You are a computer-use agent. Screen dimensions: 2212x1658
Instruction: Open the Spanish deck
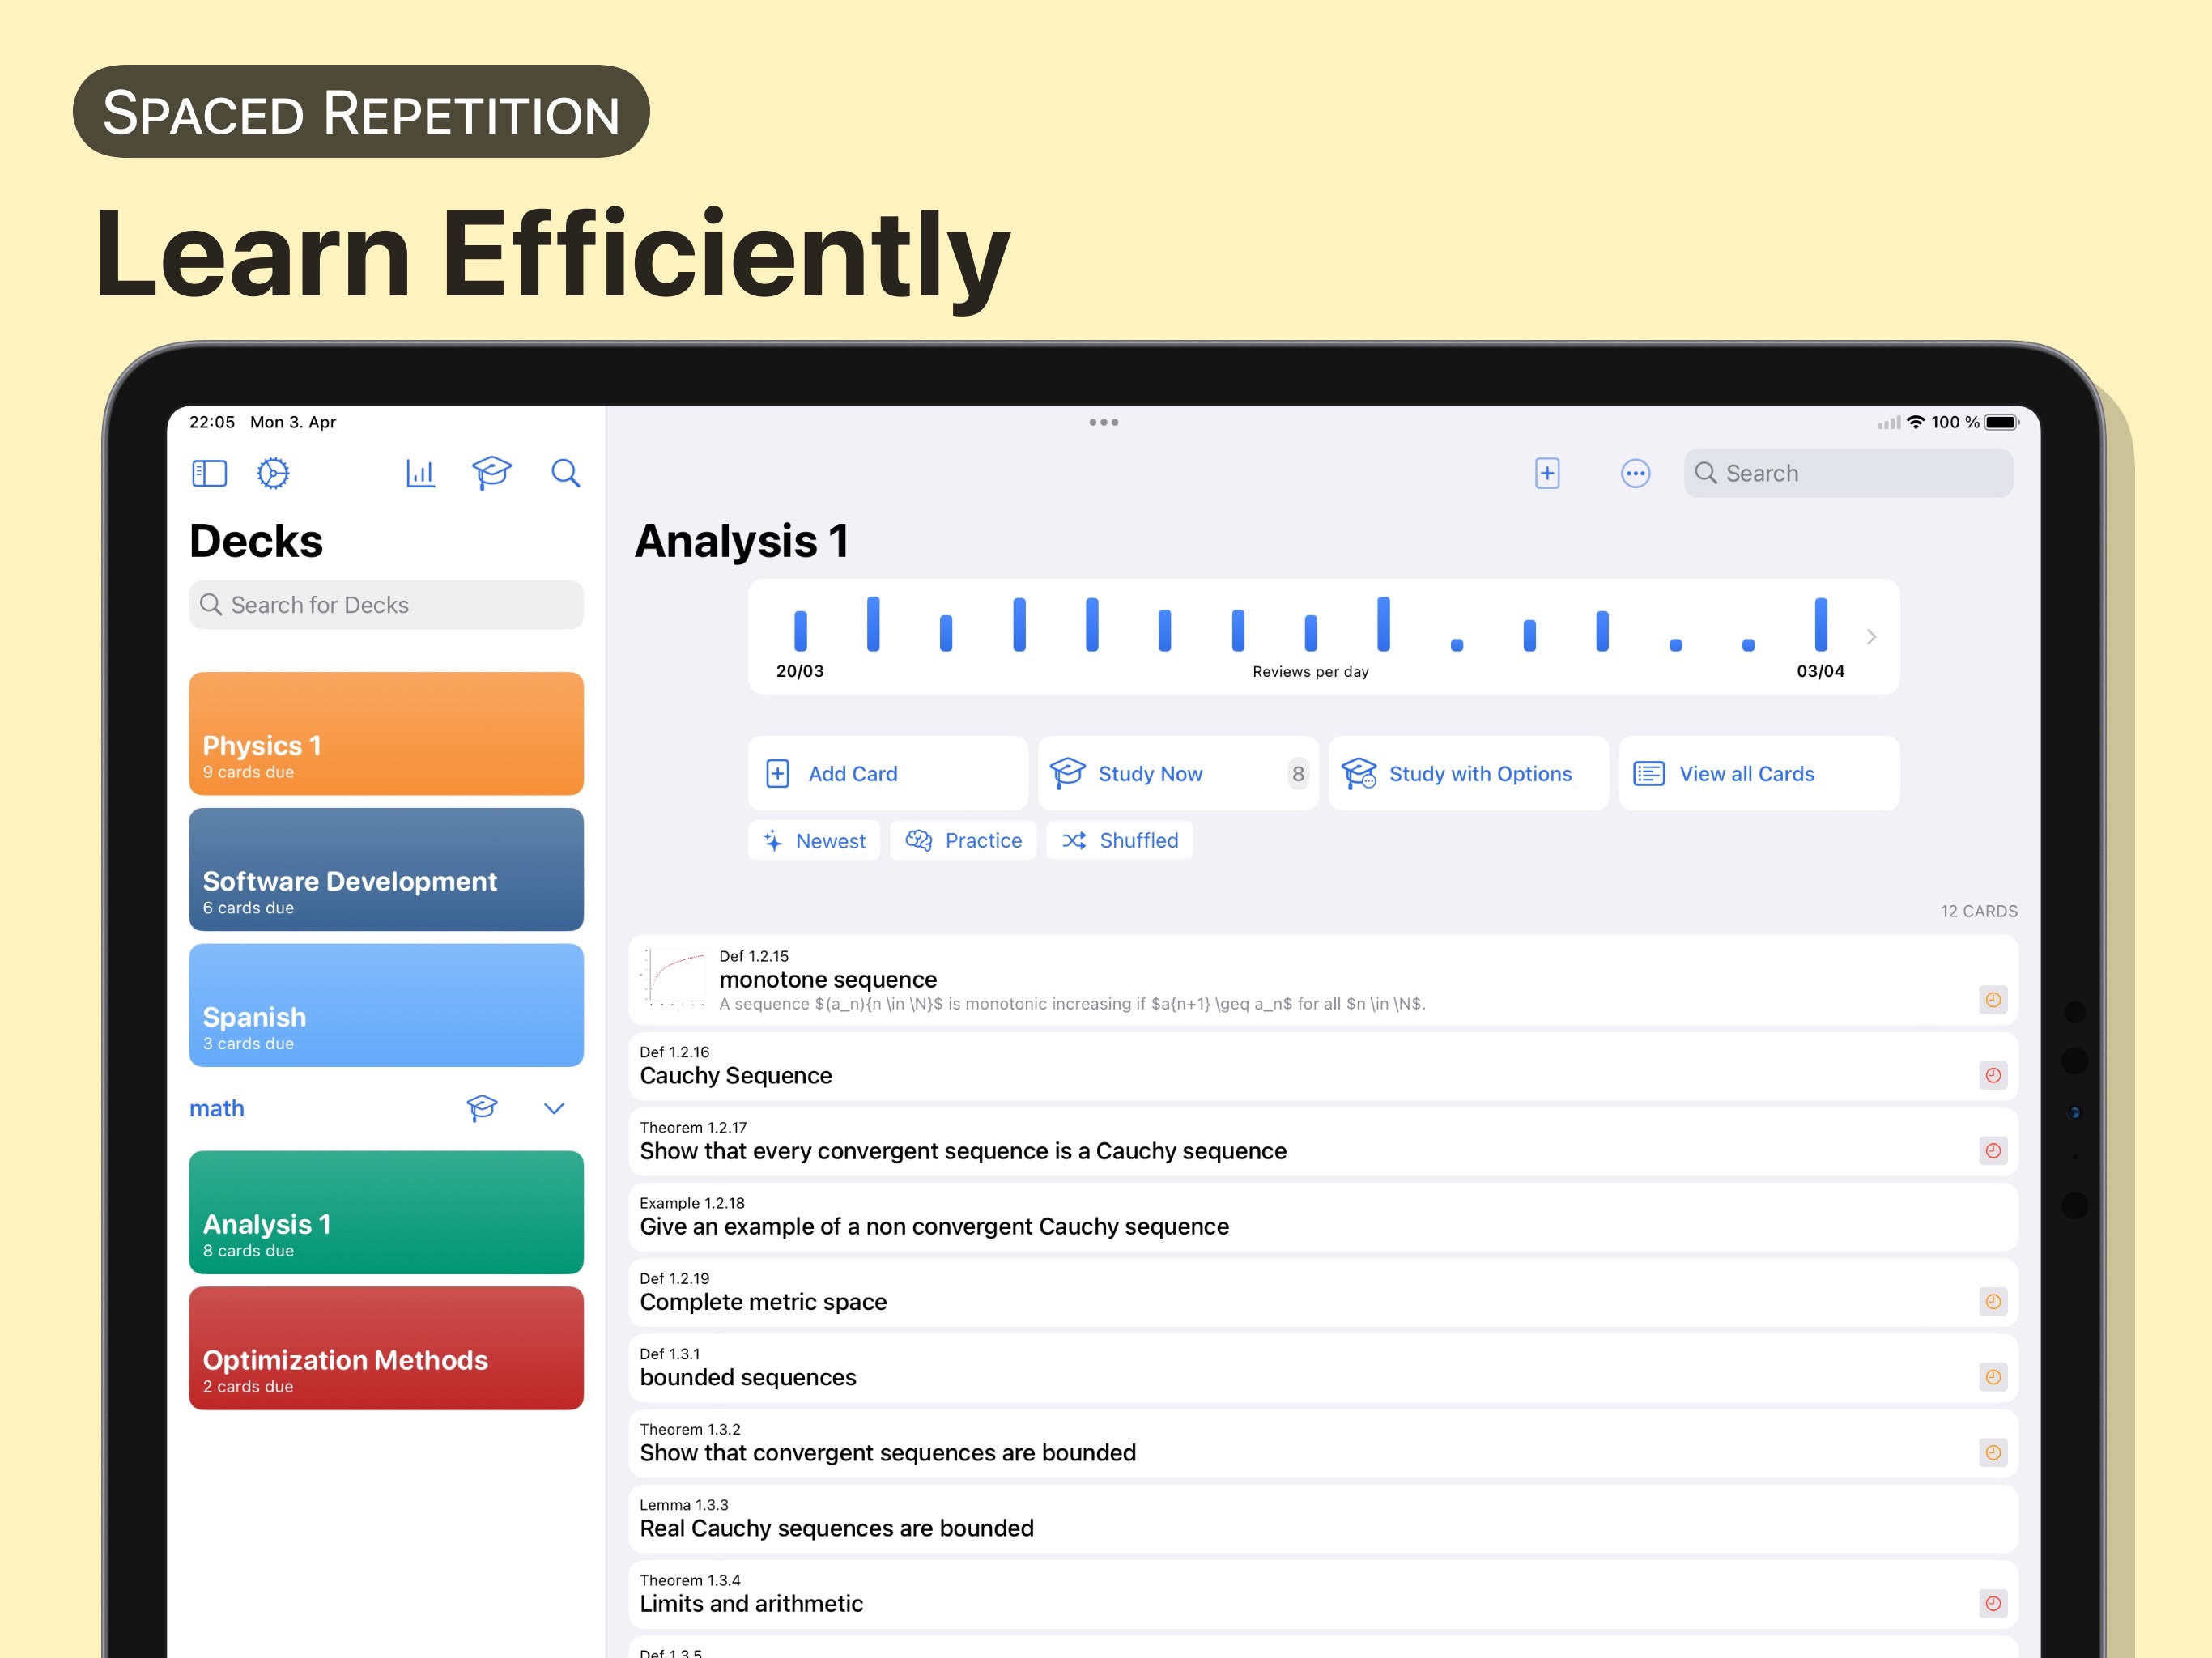tap(386, 1006)
